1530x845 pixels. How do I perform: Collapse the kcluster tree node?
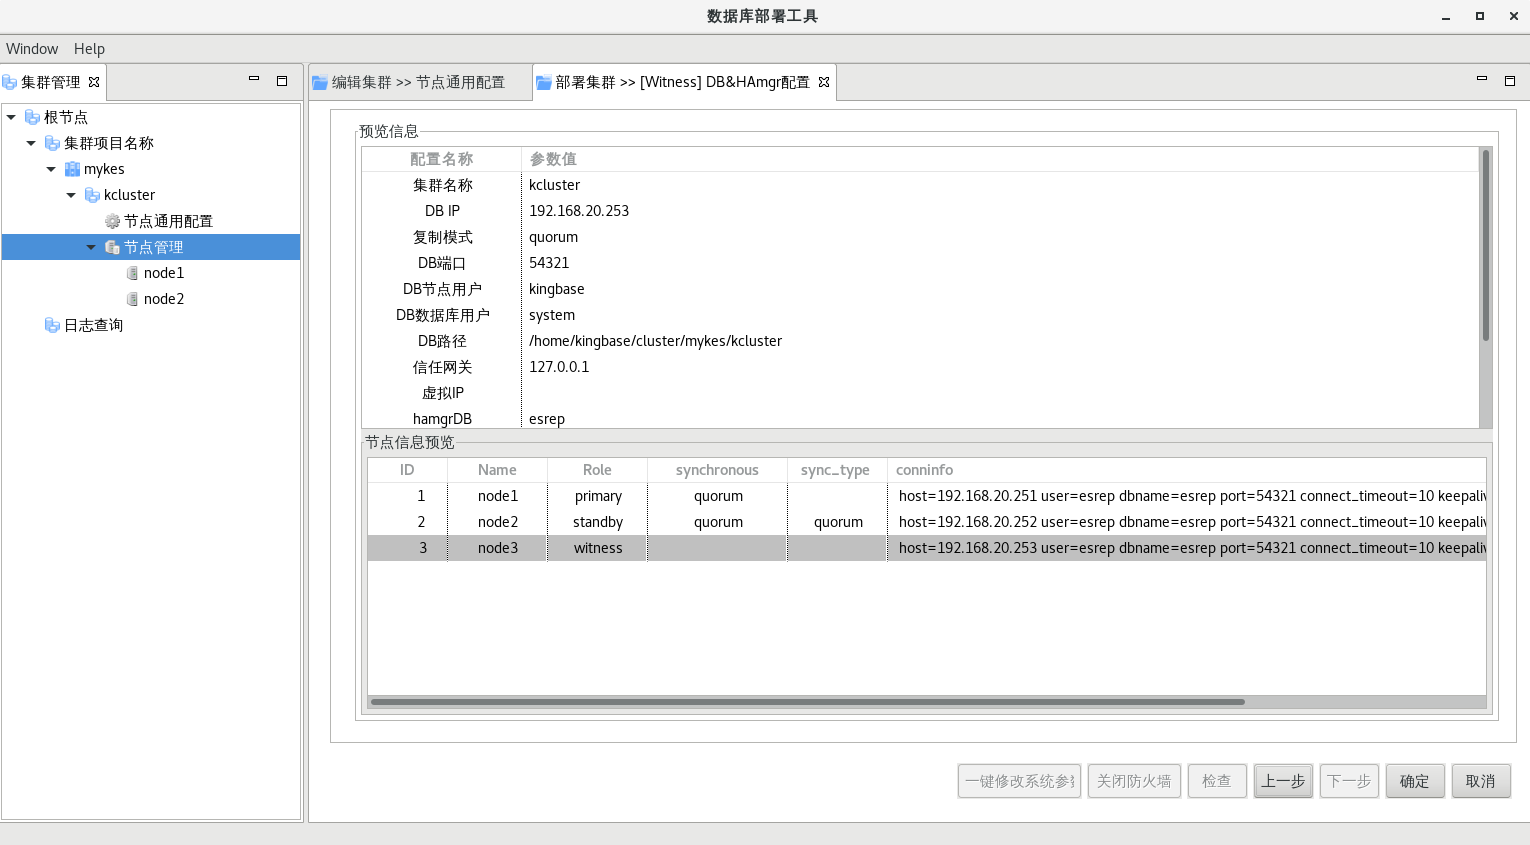[x=71, y=195]
